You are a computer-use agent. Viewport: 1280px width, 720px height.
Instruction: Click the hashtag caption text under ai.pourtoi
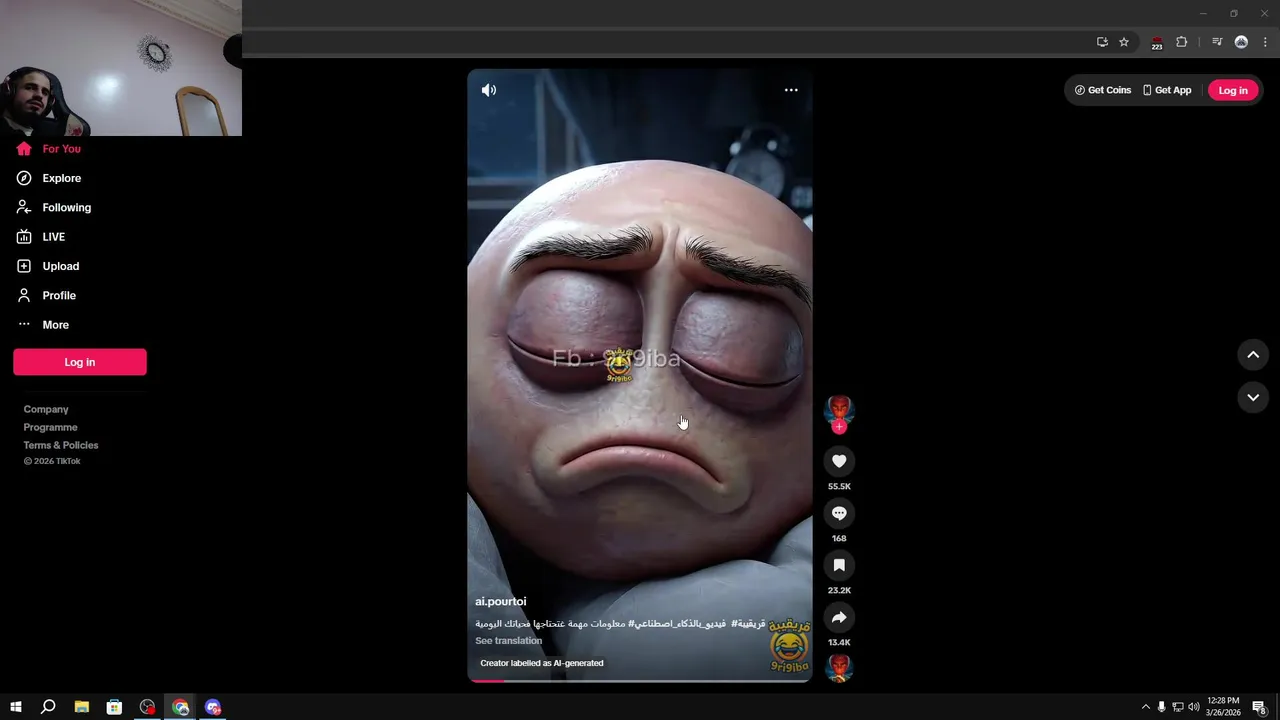(620, 623)
